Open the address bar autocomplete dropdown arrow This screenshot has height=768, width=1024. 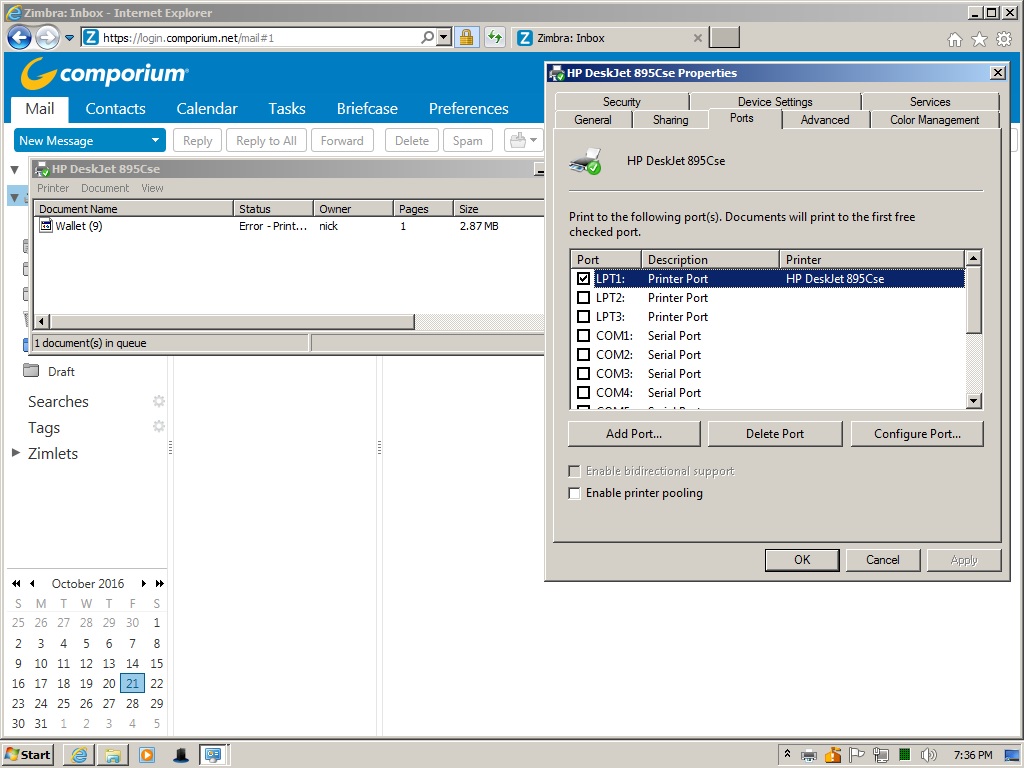coord(444,37)
